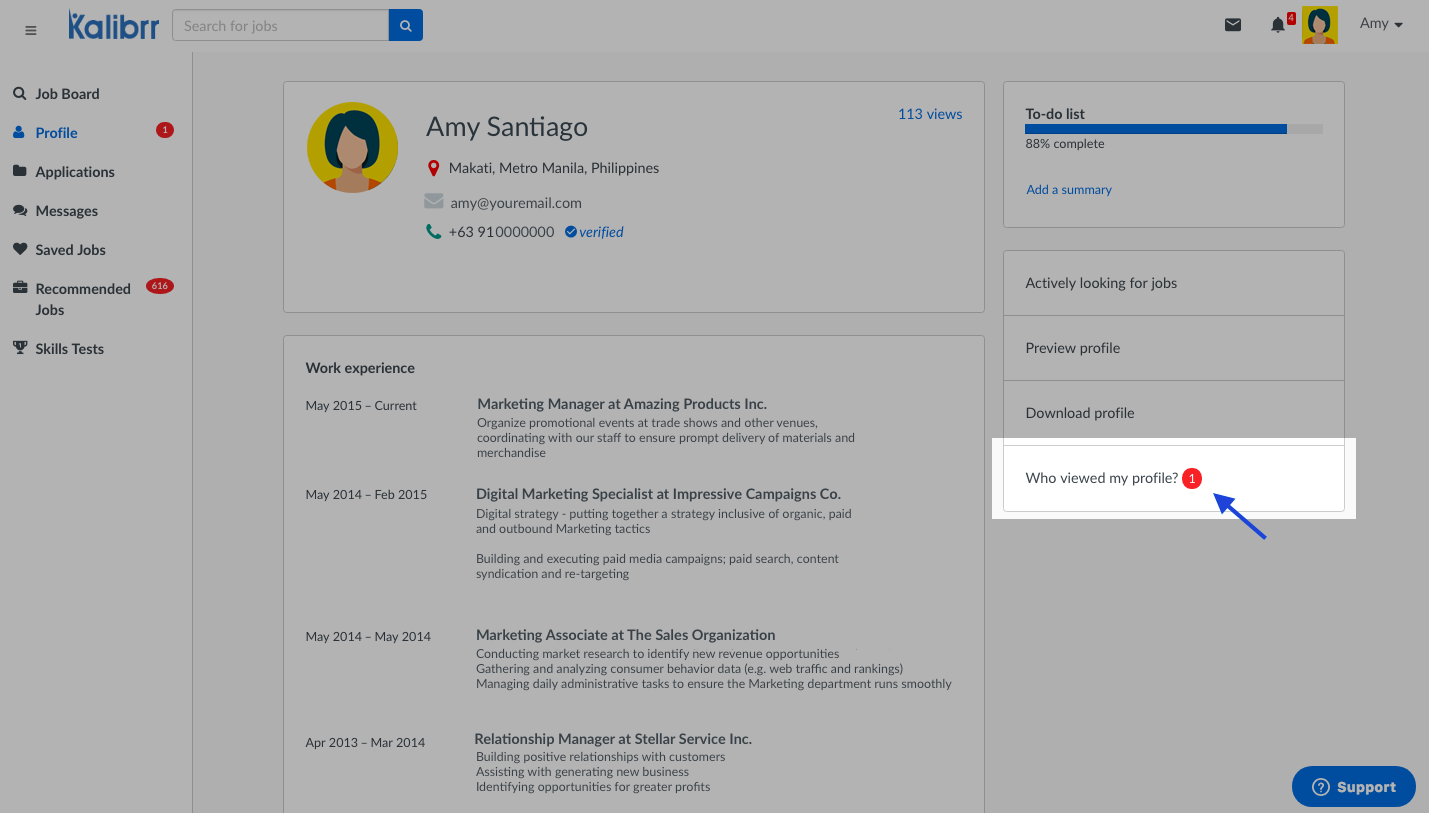
Task: Click the 113 views link
Action: click(x=929, y=114)
